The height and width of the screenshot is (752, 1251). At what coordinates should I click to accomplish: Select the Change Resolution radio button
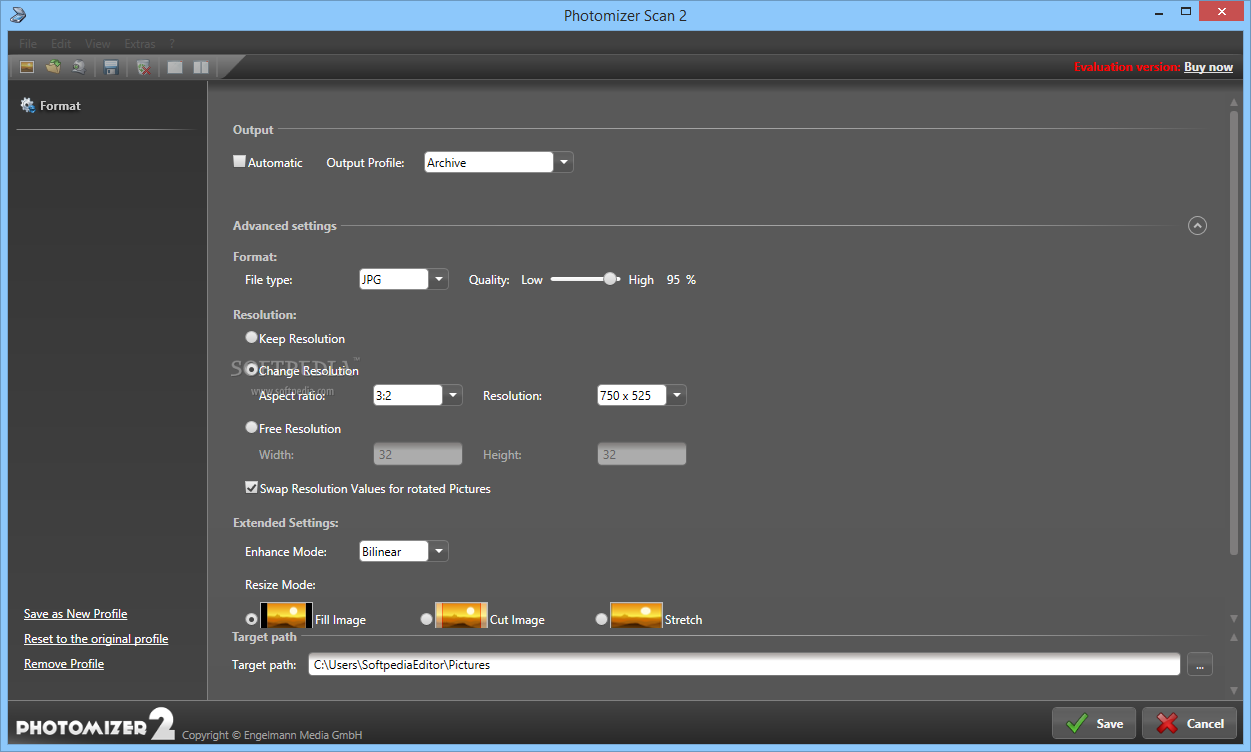tap(251, 370)
